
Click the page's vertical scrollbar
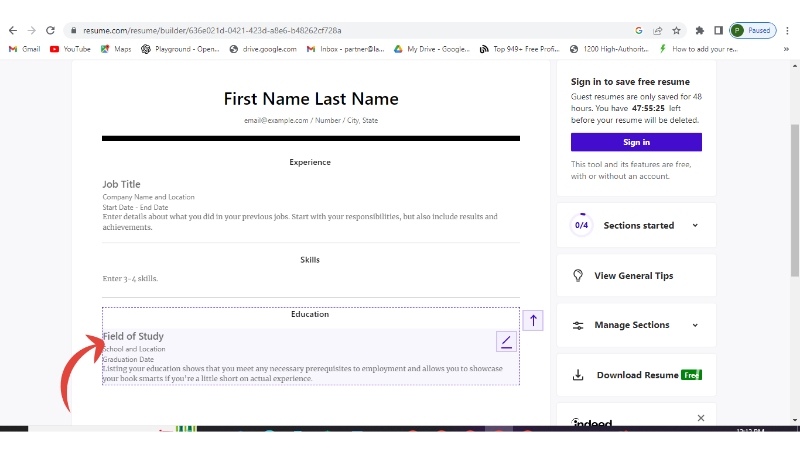coord(794,200)
